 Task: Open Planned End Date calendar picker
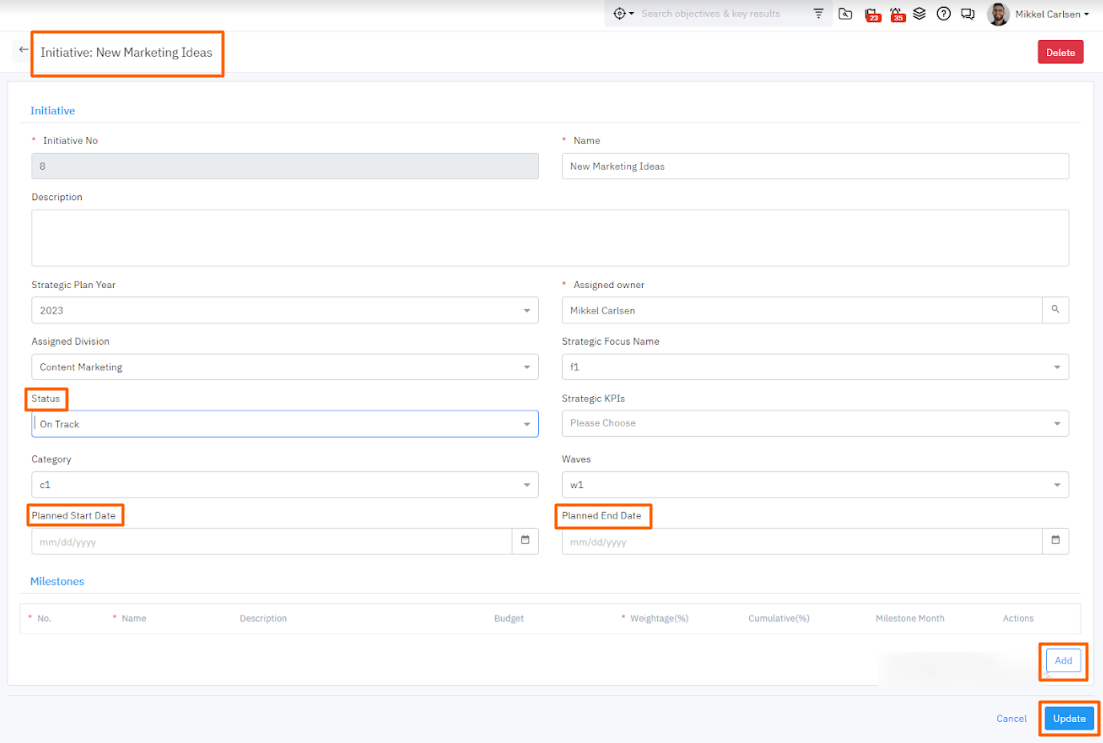(1055, 541)
